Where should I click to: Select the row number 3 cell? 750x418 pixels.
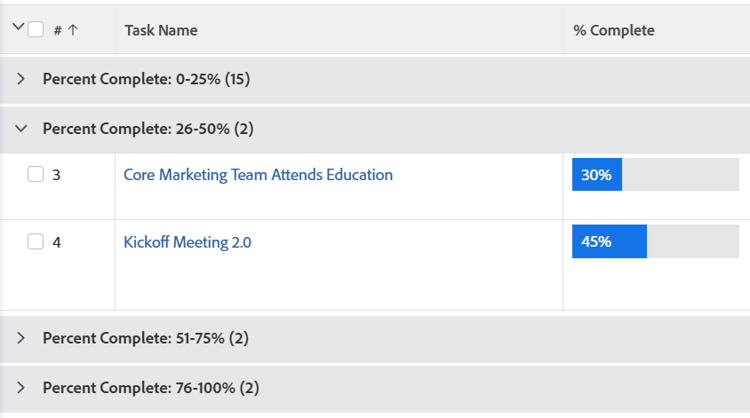[x=57, y=175]
